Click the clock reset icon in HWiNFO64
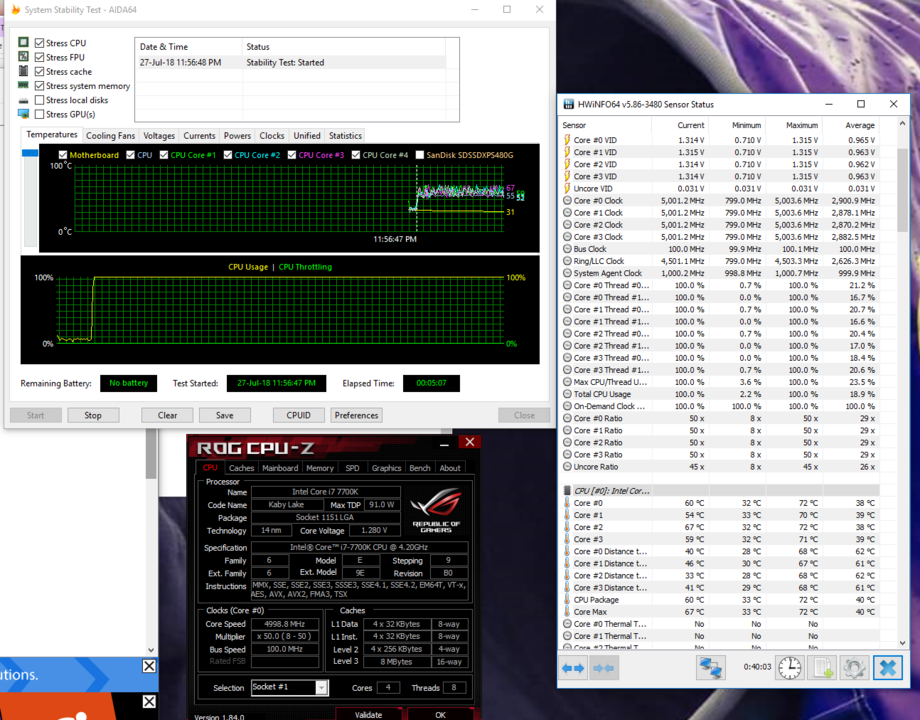Screen dimensions: 920x720 [x=790, y=668]
